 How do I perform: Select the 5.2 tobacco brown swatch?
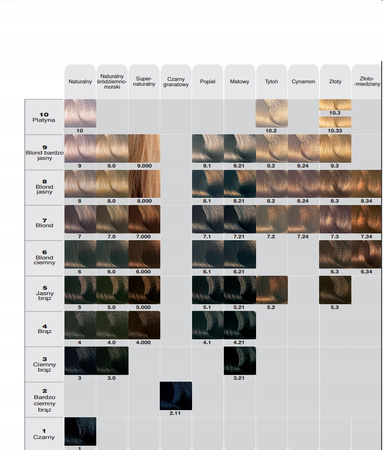pyautogui.click(x=272, y=290)
